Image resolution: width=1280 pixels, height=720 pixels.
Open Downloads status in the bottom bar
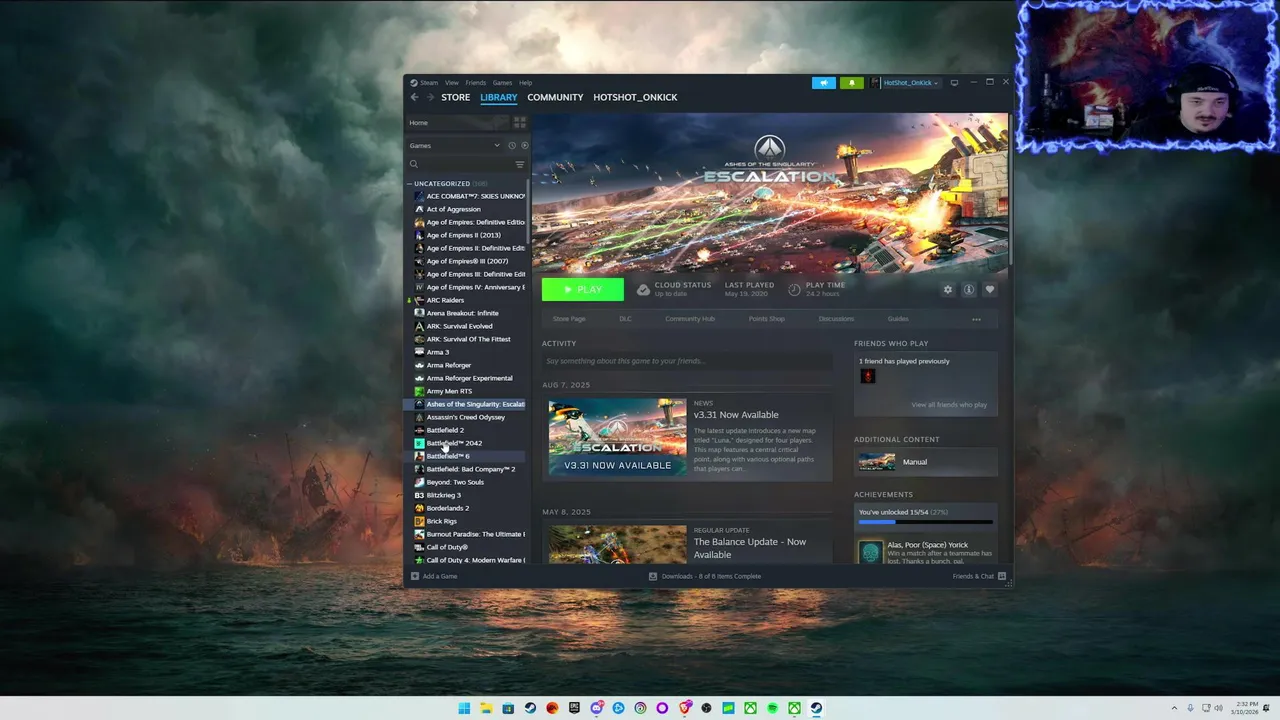tap(705, 576)
